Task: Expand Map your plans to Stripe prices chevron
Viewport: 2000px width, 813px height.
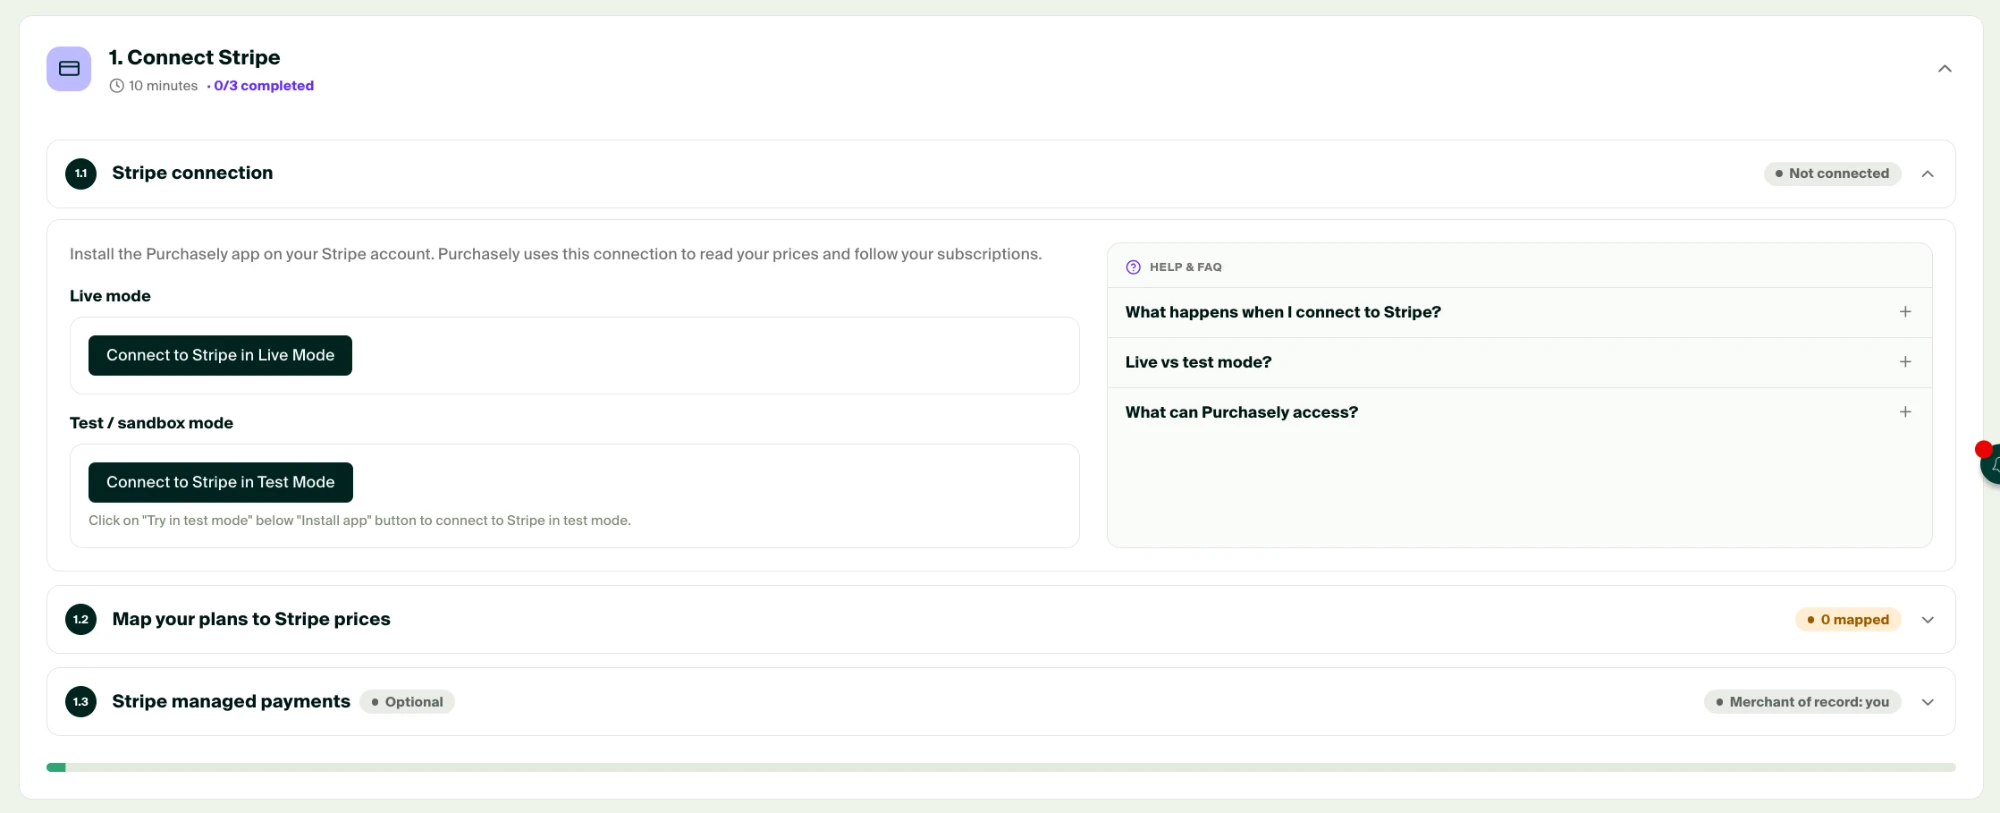Action: (x=1927, y=620)
